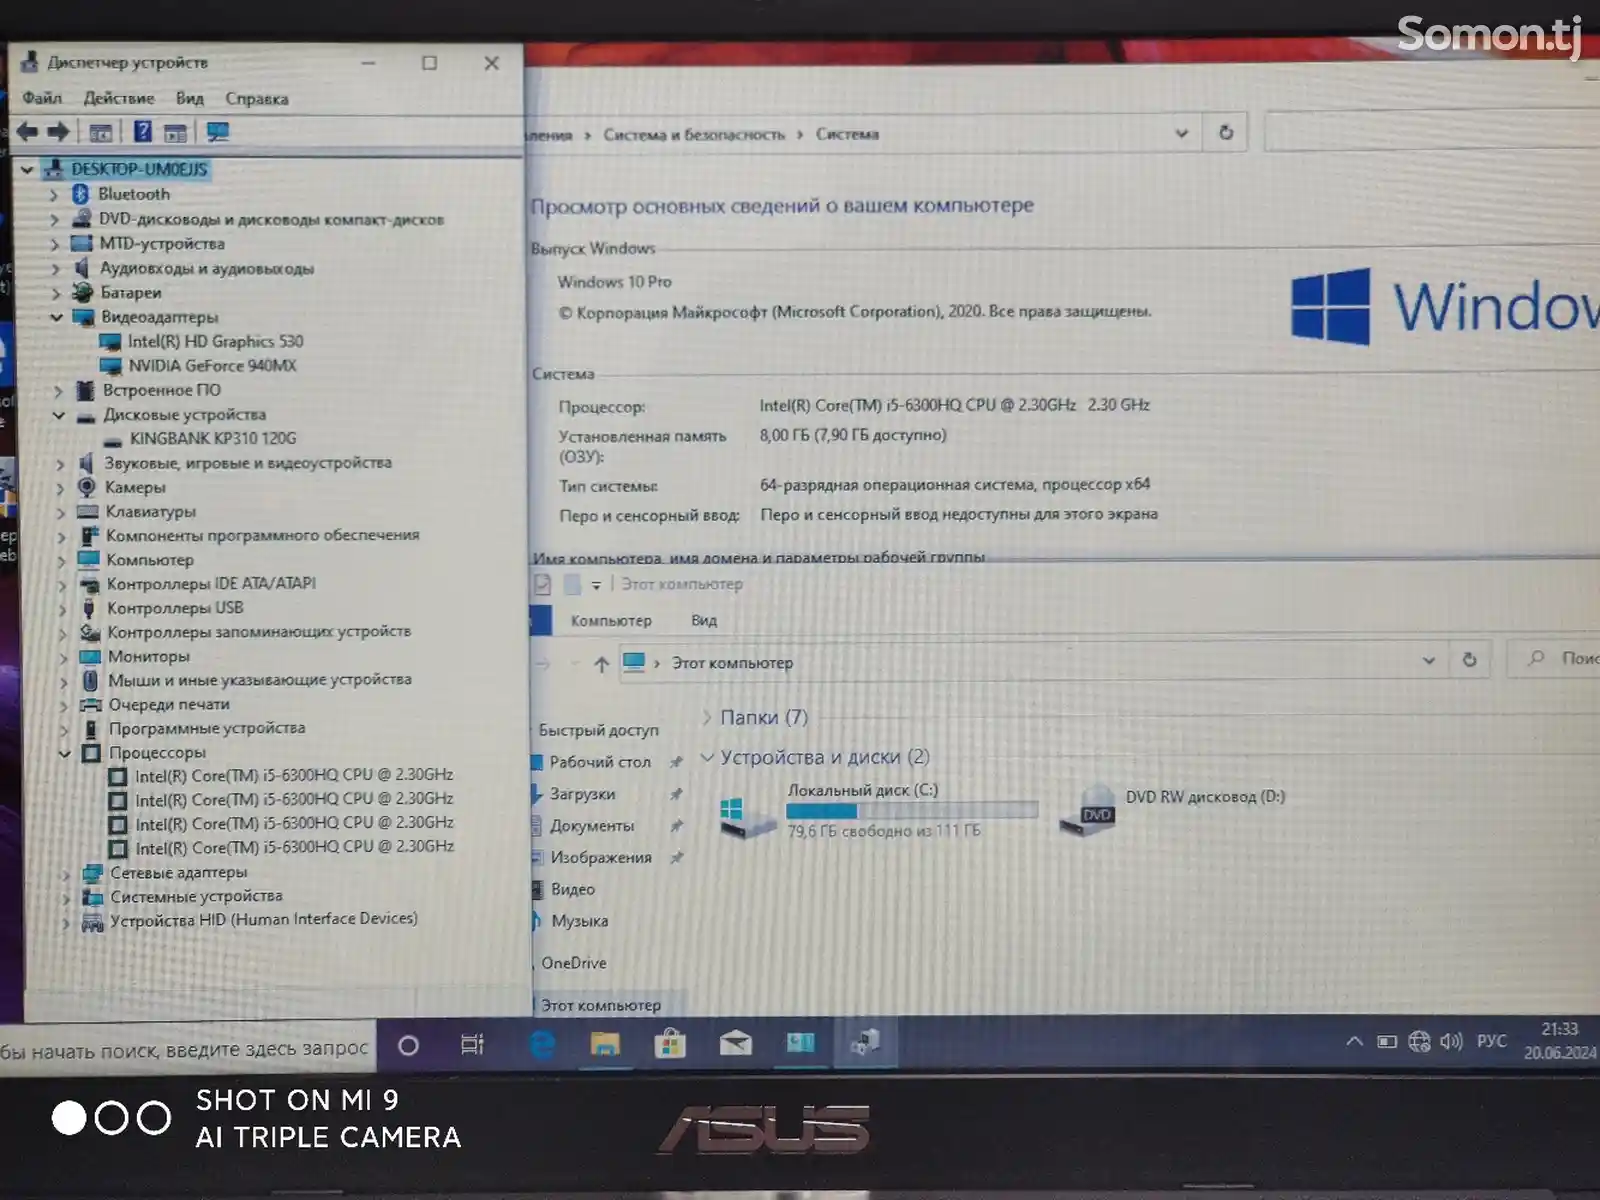Select Системные устройства category
This screenshot has height=1200, width=1600.
click(196, 896)
